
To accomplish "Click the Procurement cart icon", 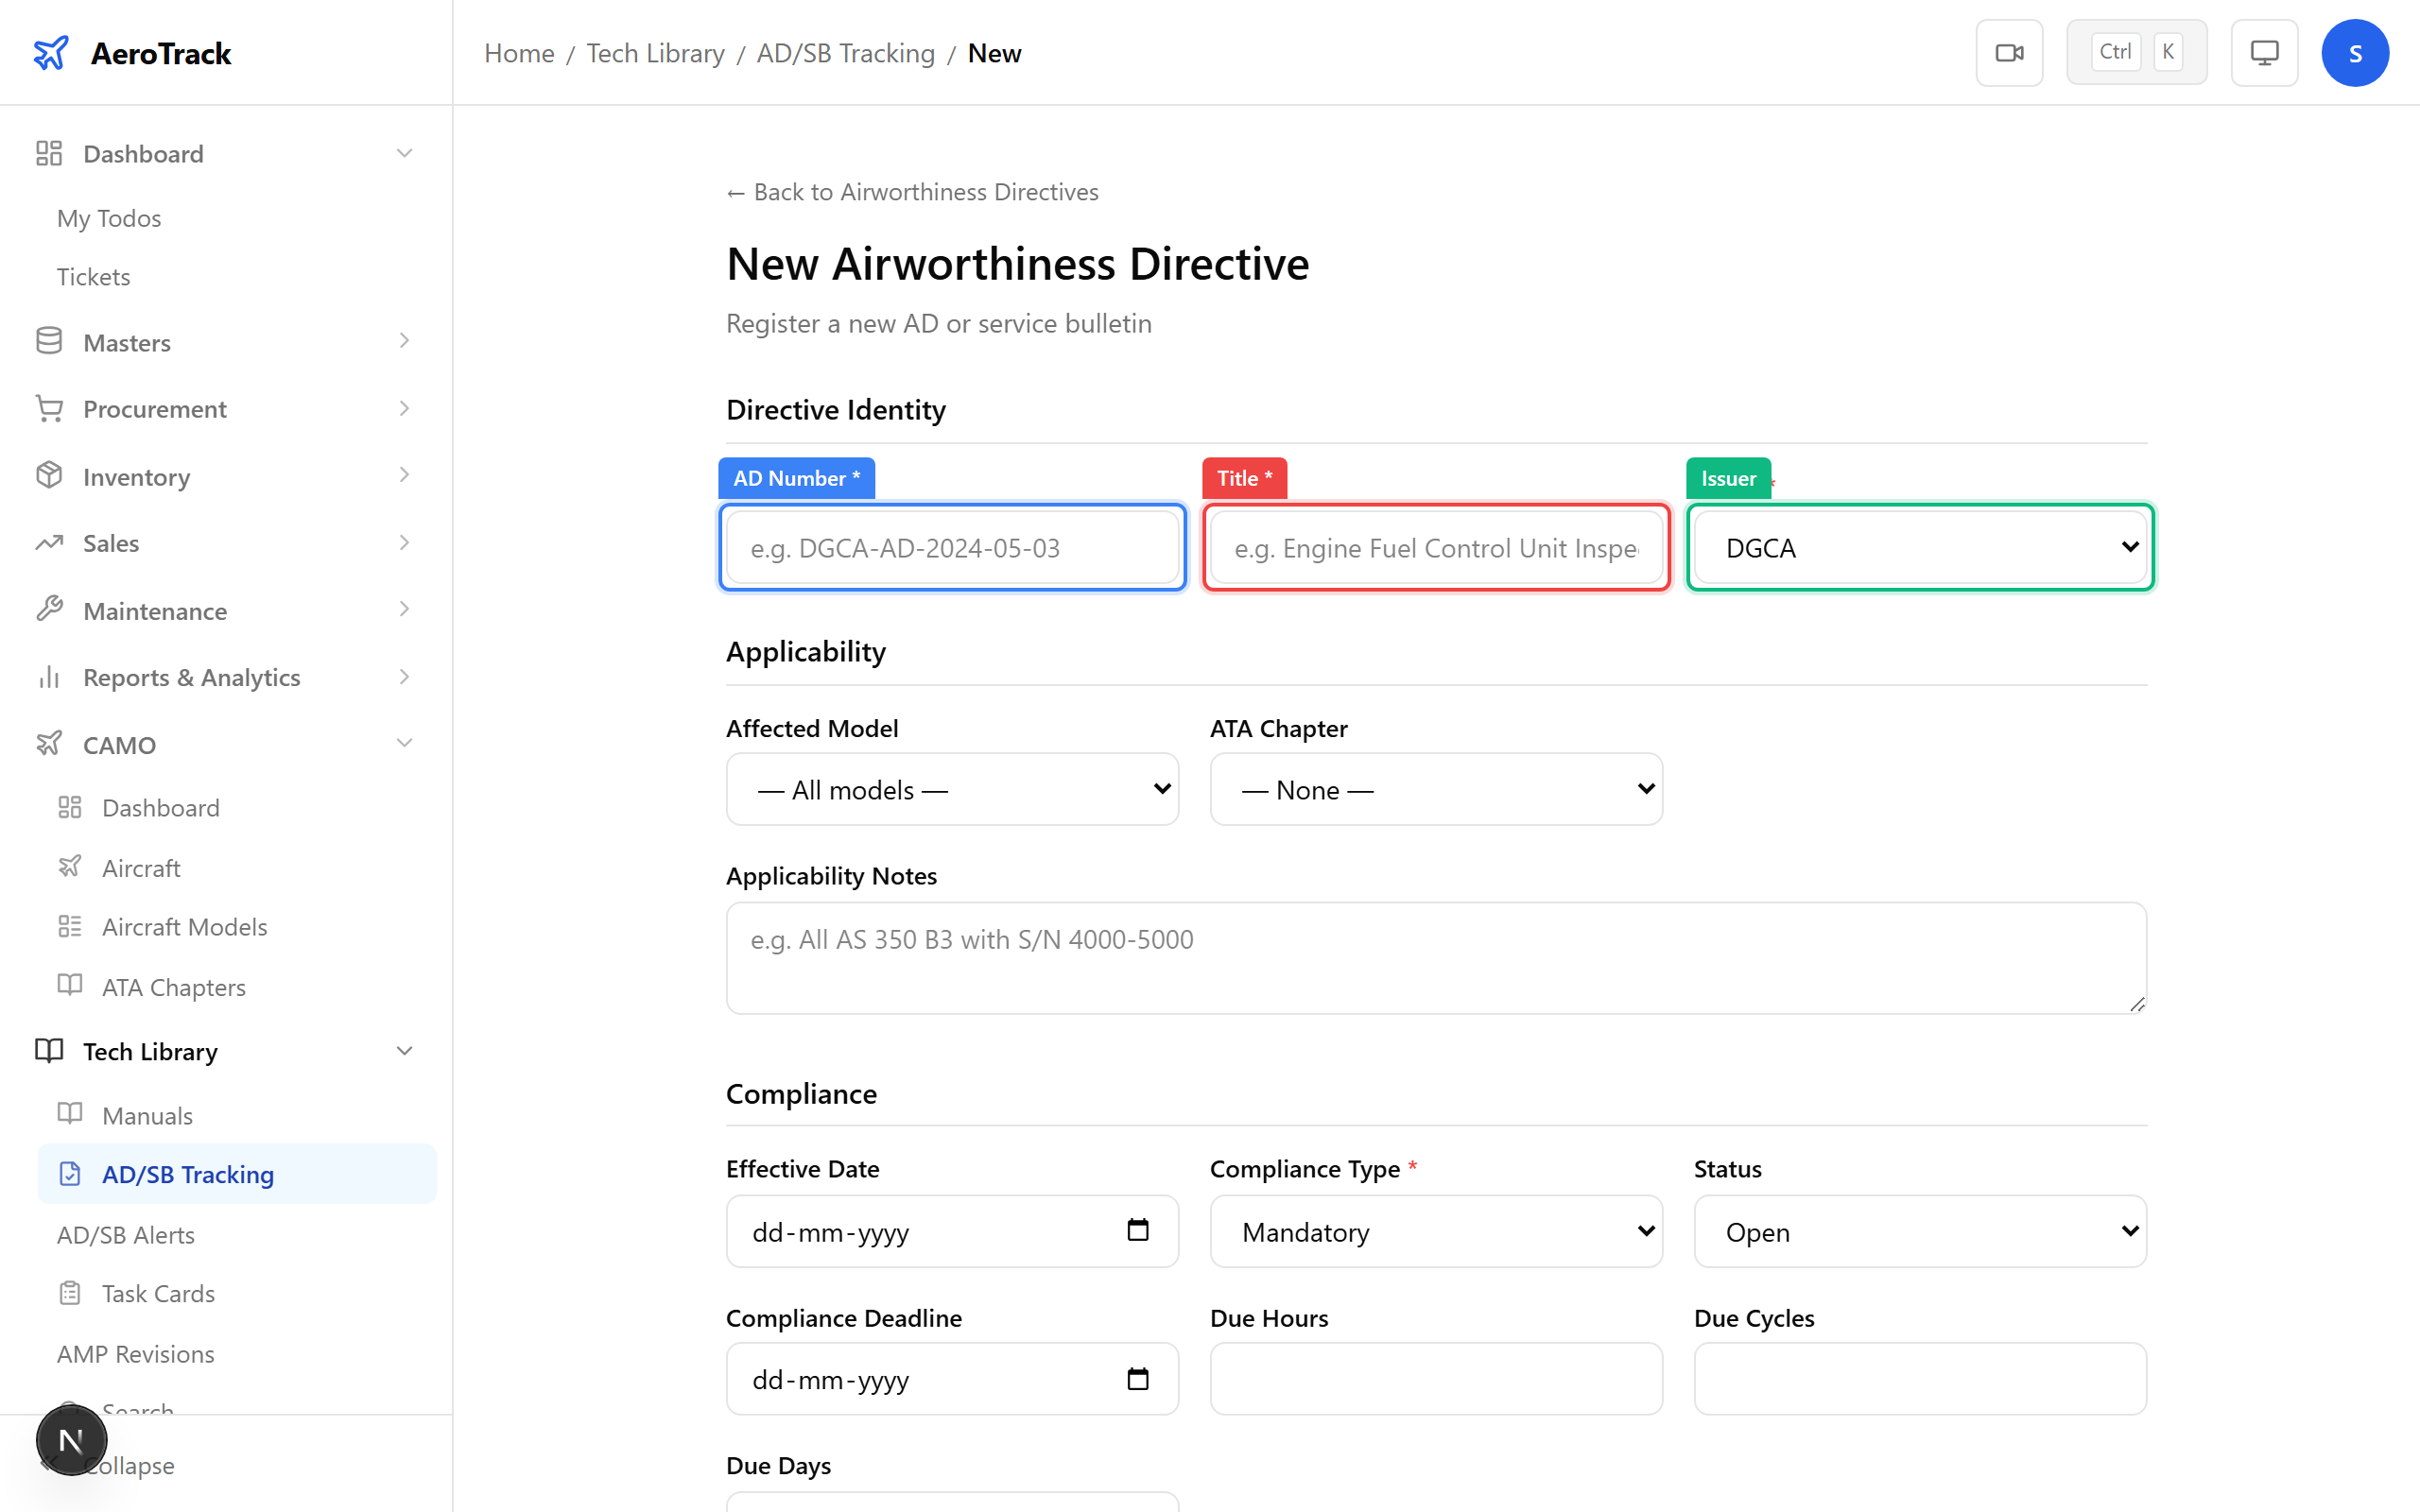I will pos(49,408).
